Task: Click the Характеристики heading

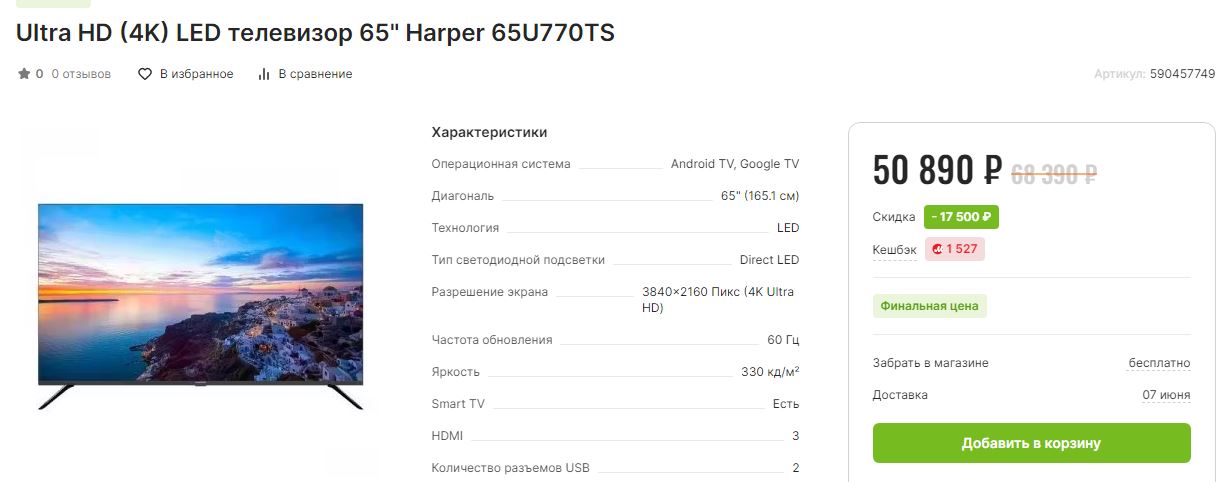Action: [489, 132]
